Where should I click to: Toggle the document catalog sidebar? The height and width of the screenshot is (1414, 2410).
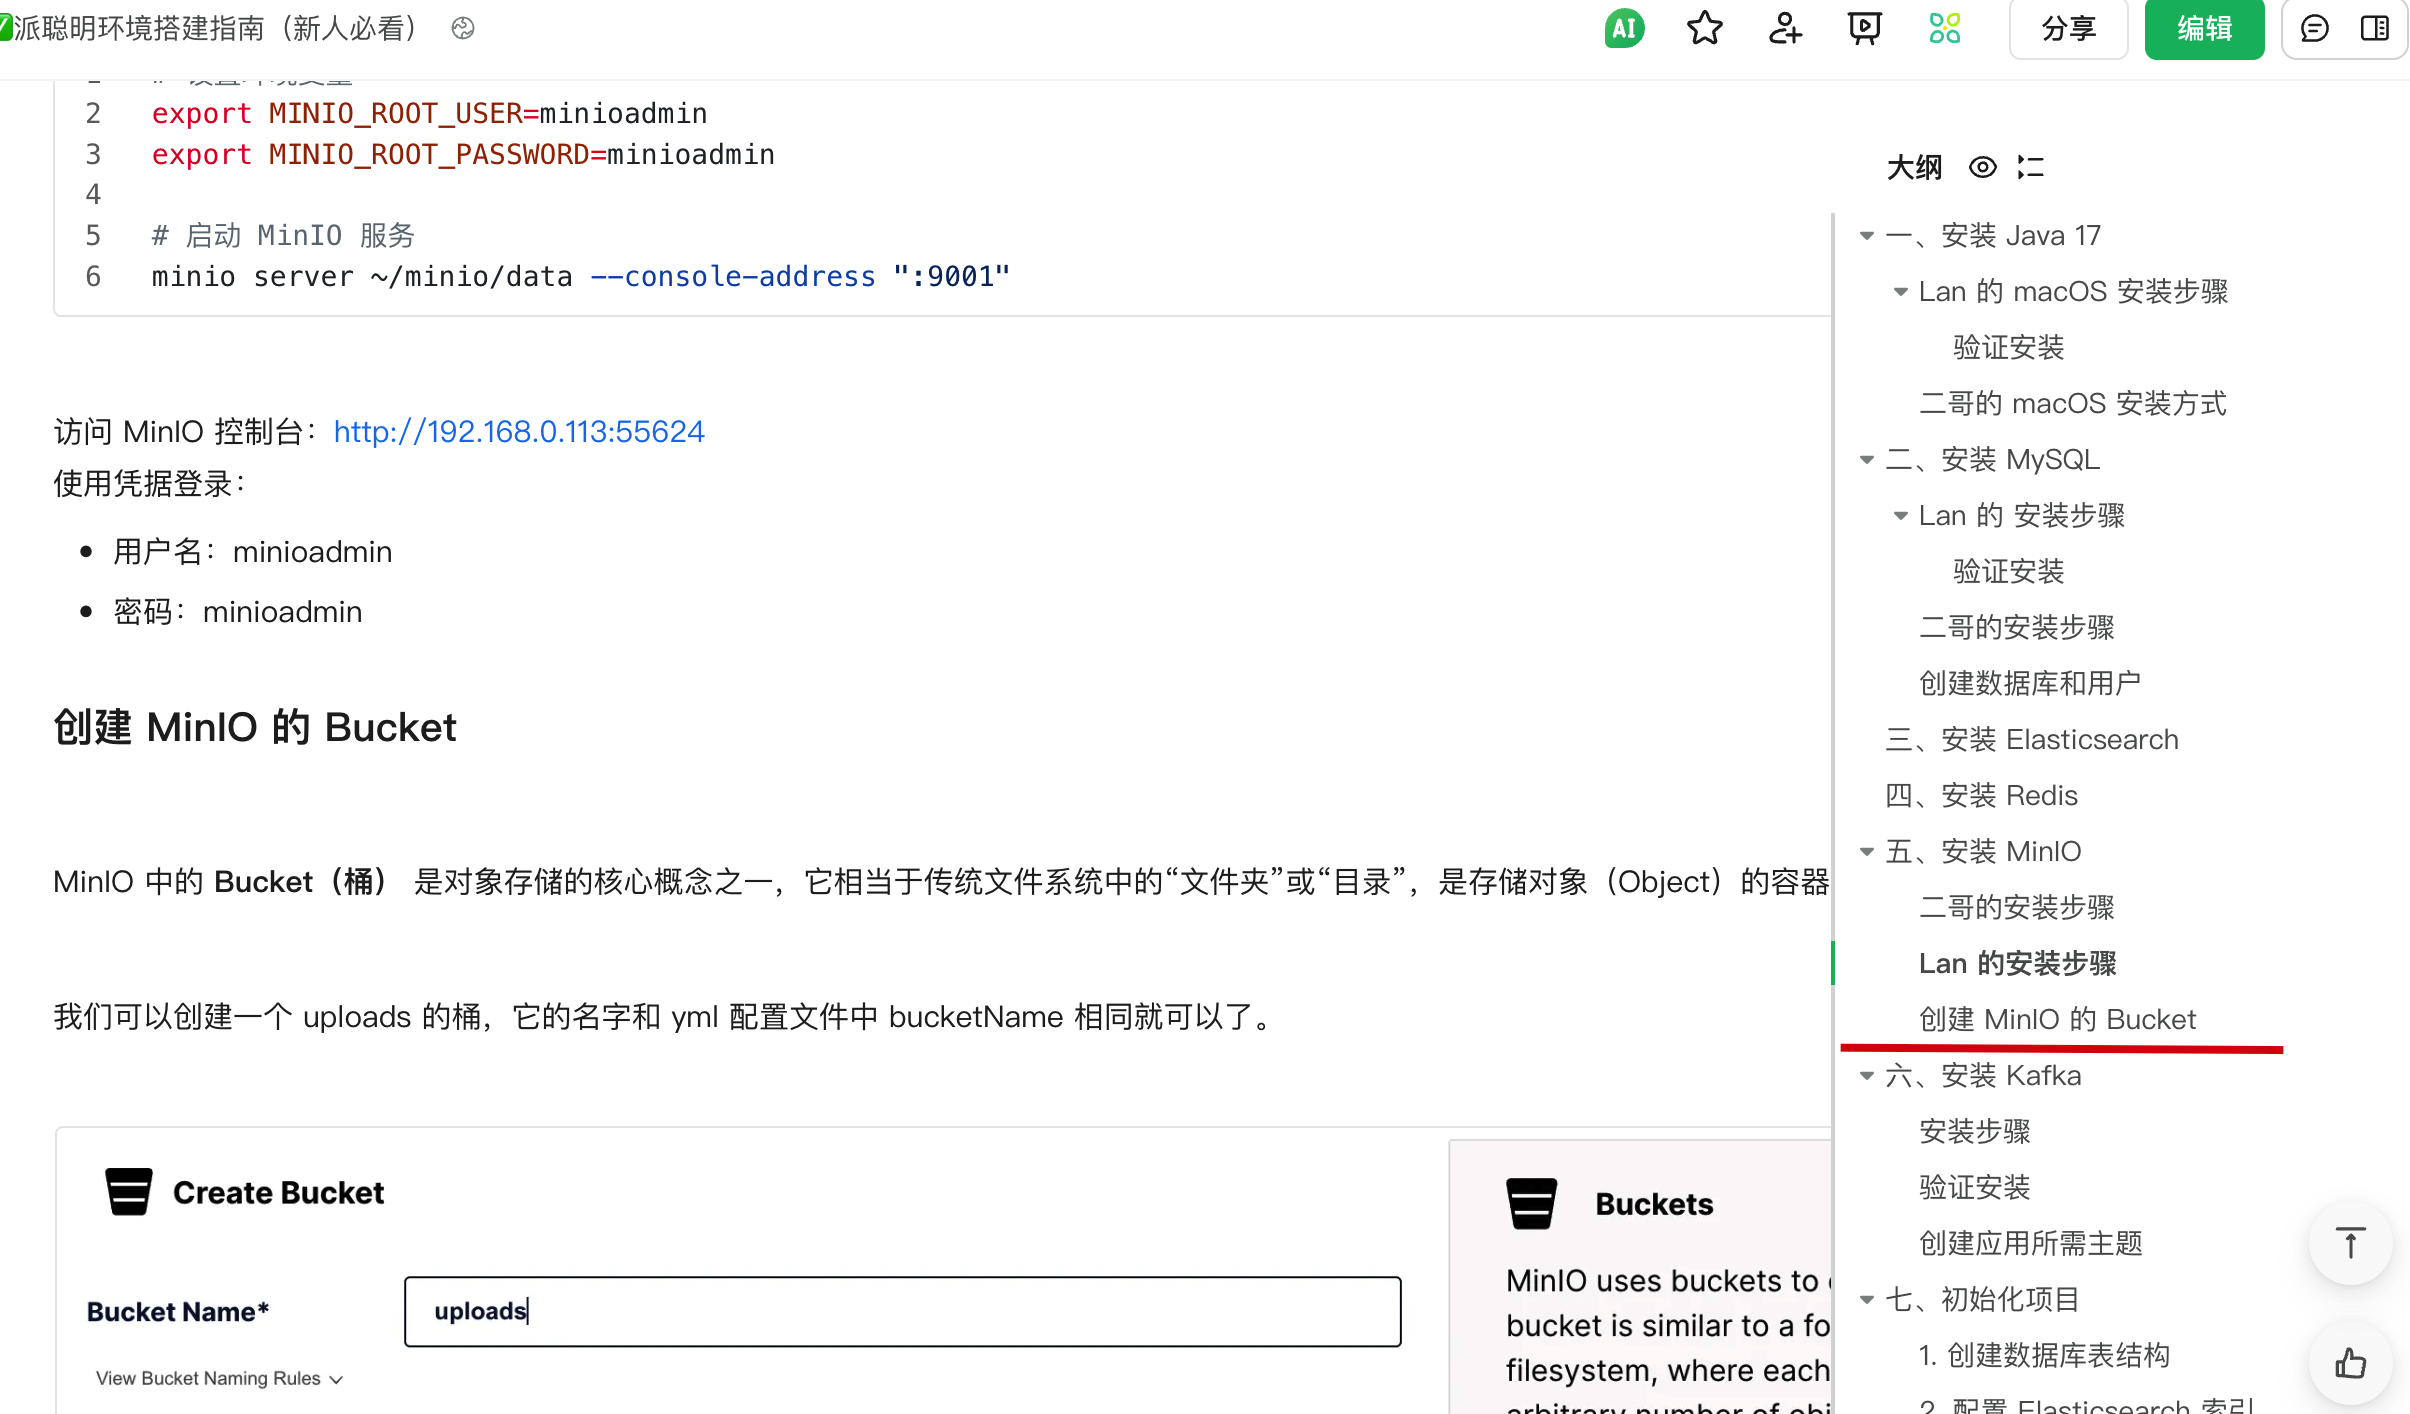tap(2374, 29)
